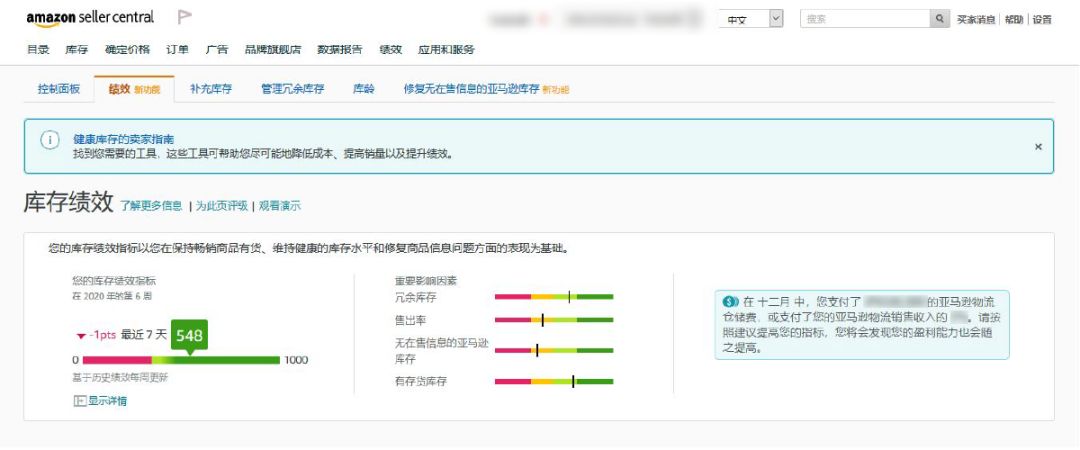Screen dimensions: 1080x450
Task: Click the storage fee notice box
Action: (x=862, y=325)
